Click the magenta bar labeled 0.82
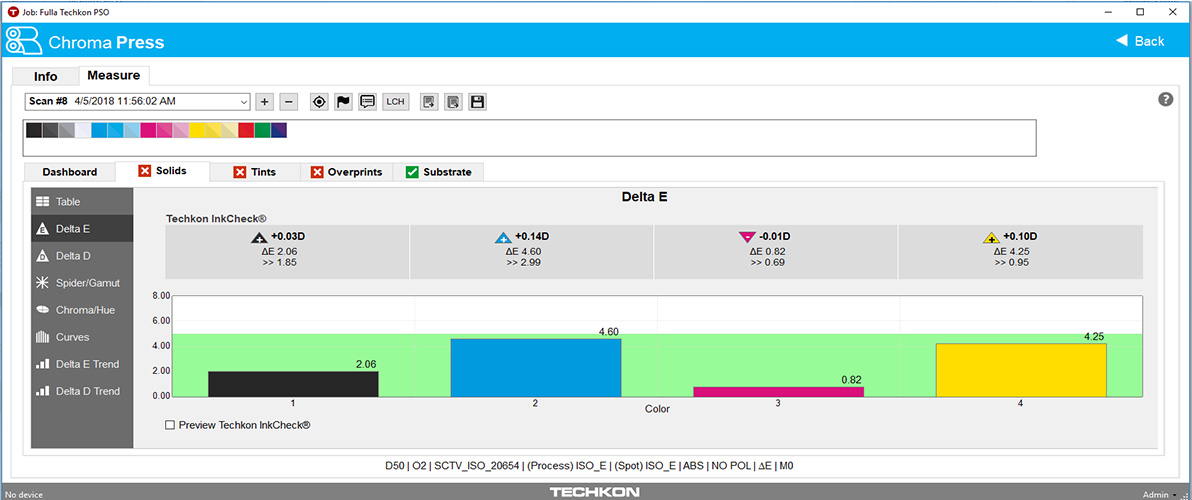This screenshot has height=500, width=1192. (x=778, y=391)
